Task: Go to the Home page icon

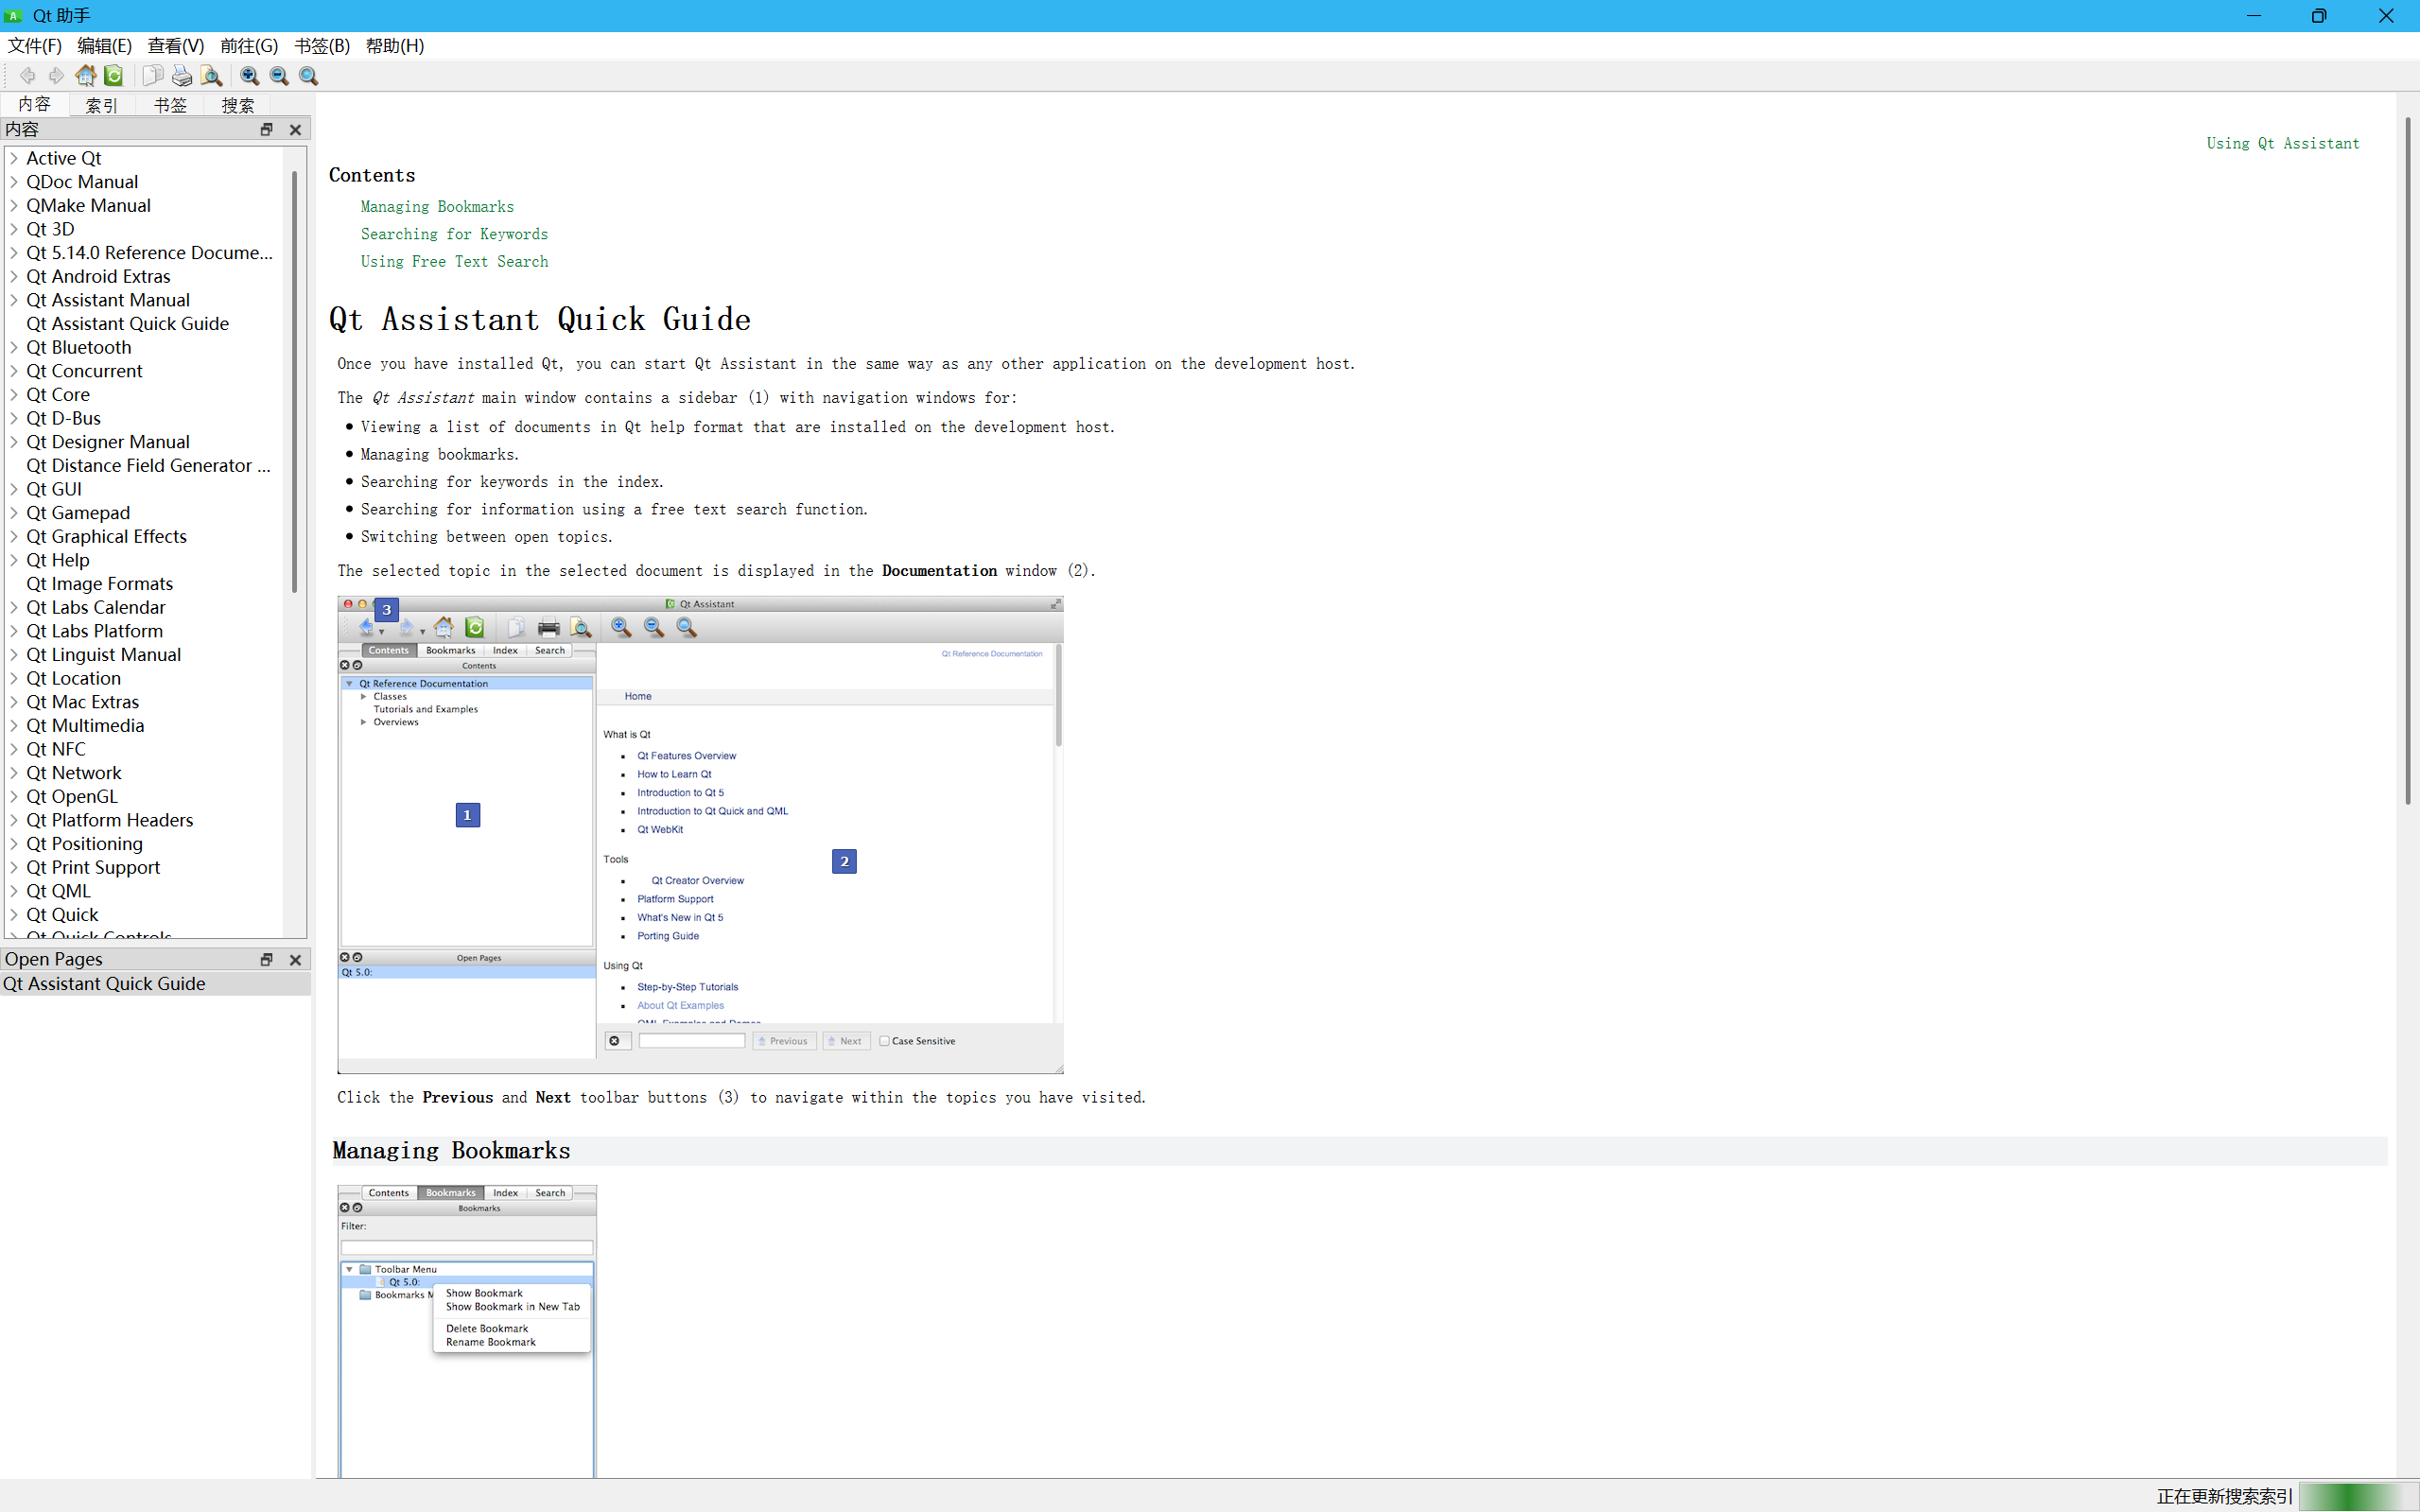Action: point(86,76)
